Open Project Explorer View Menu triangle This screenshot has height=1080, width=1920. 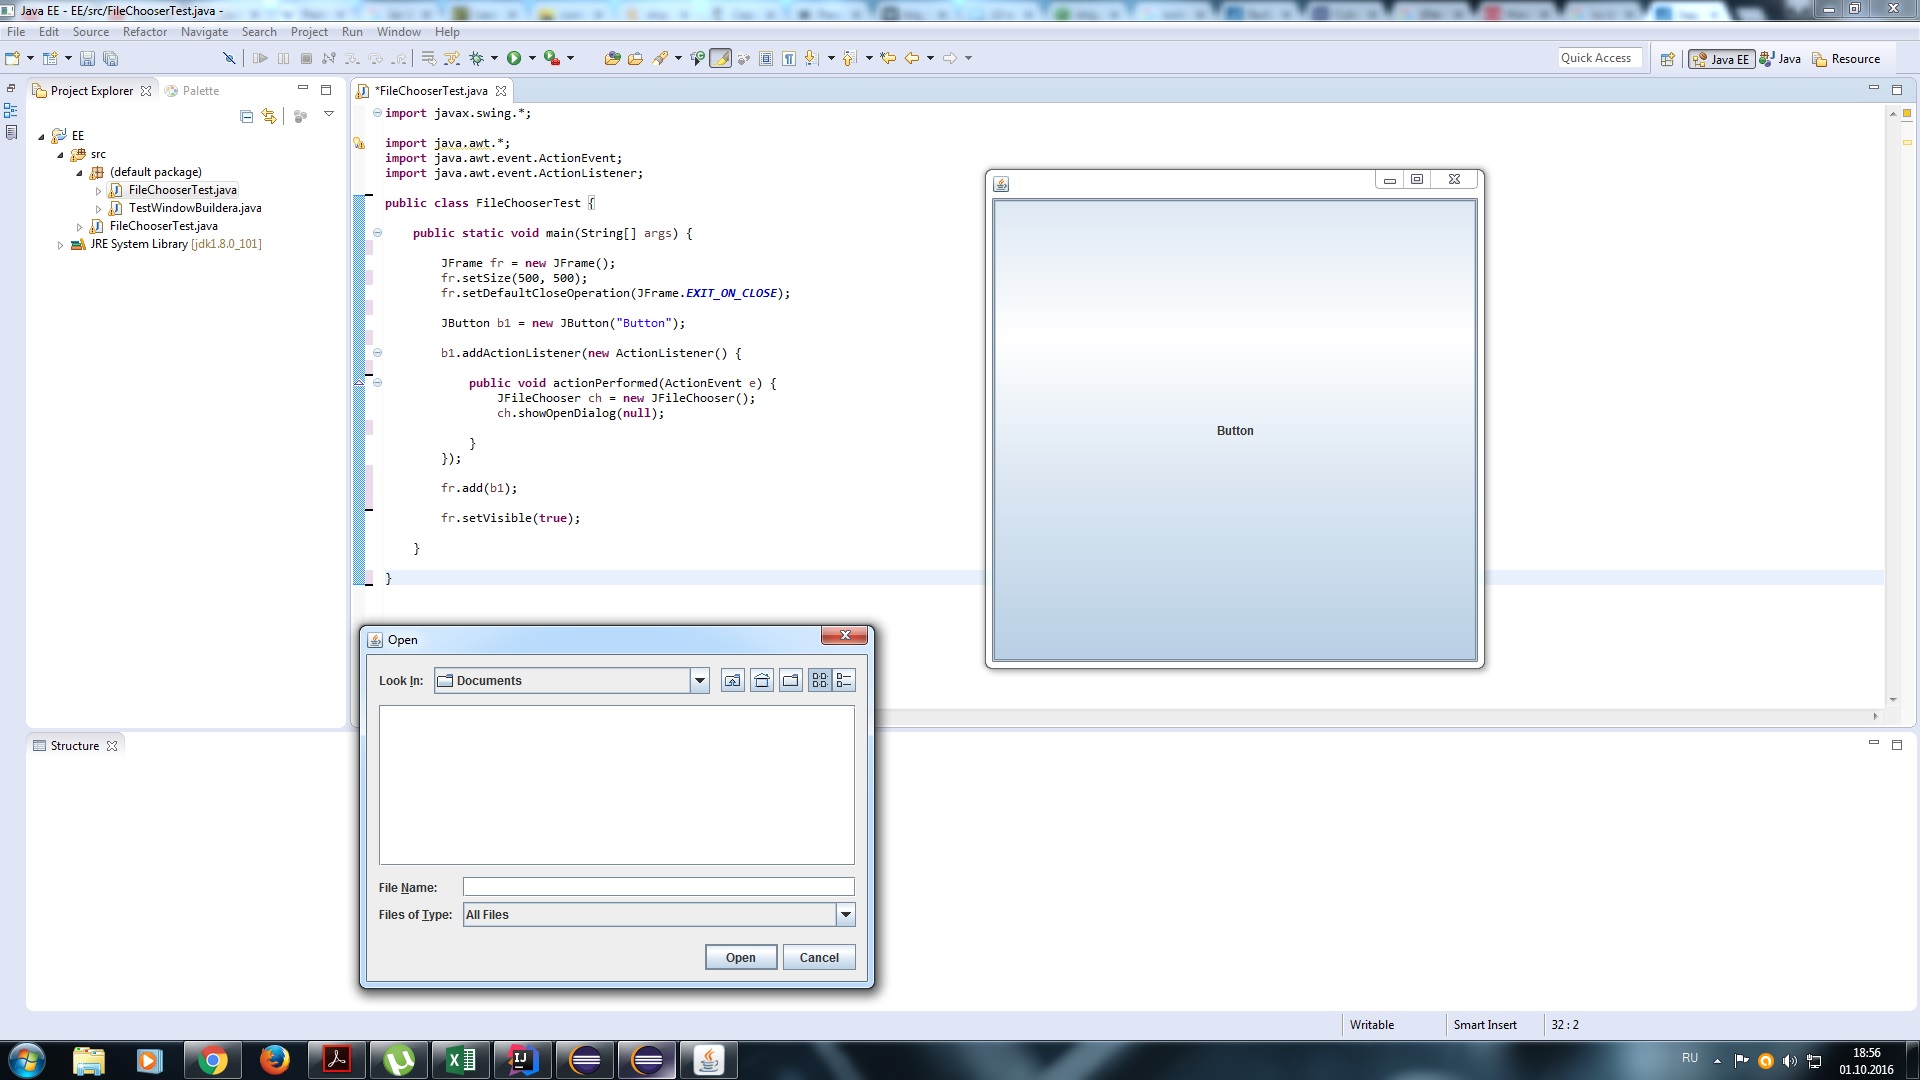click(328, 114)
